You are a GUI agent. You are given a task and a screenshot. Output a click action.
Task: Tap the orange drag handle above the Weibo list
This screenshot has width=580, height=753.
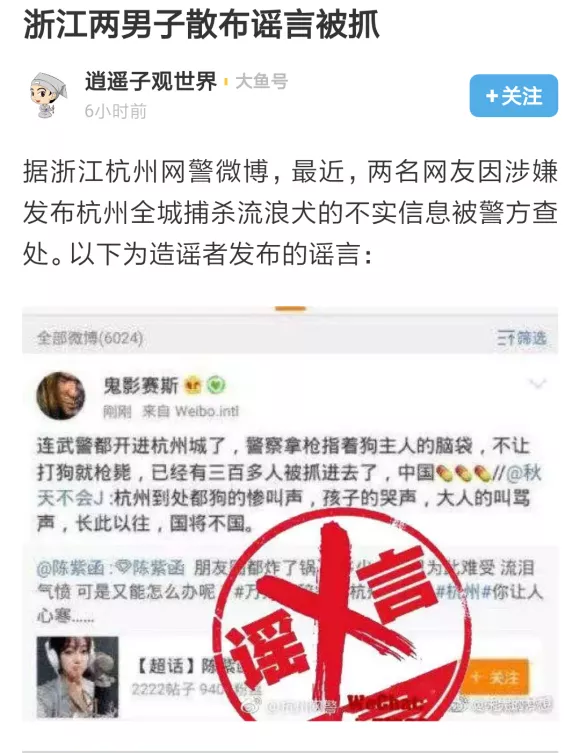click(x=290, y=309)
